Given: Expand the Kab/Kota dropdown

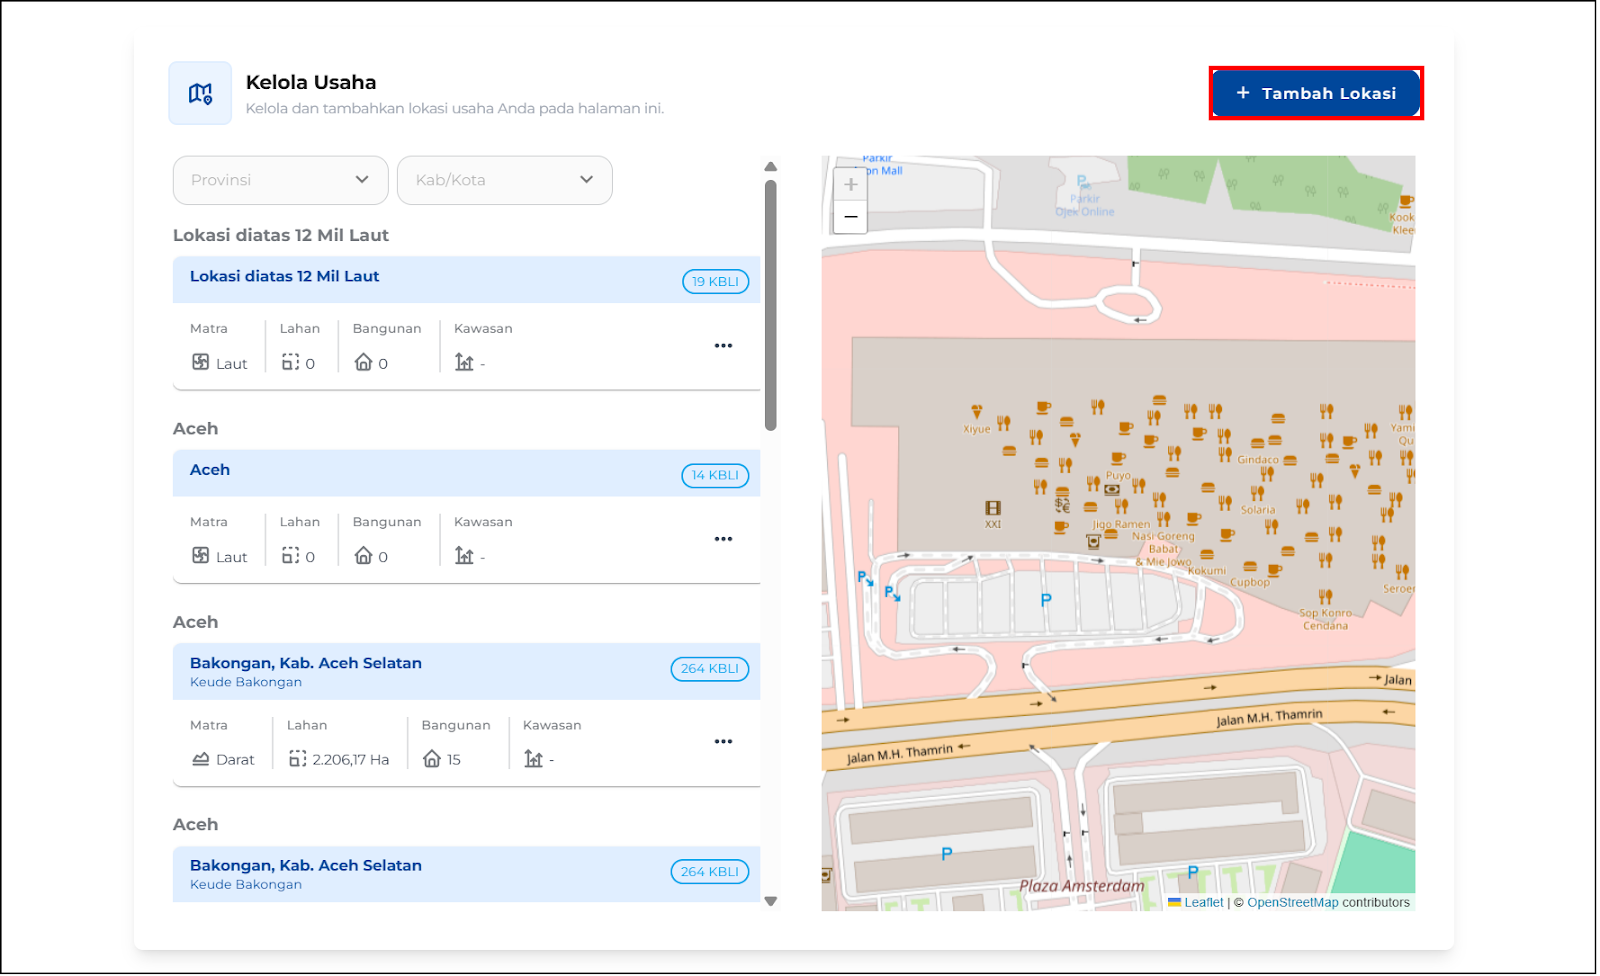Looking at the screenshot, I should click(x=504, y=180).
